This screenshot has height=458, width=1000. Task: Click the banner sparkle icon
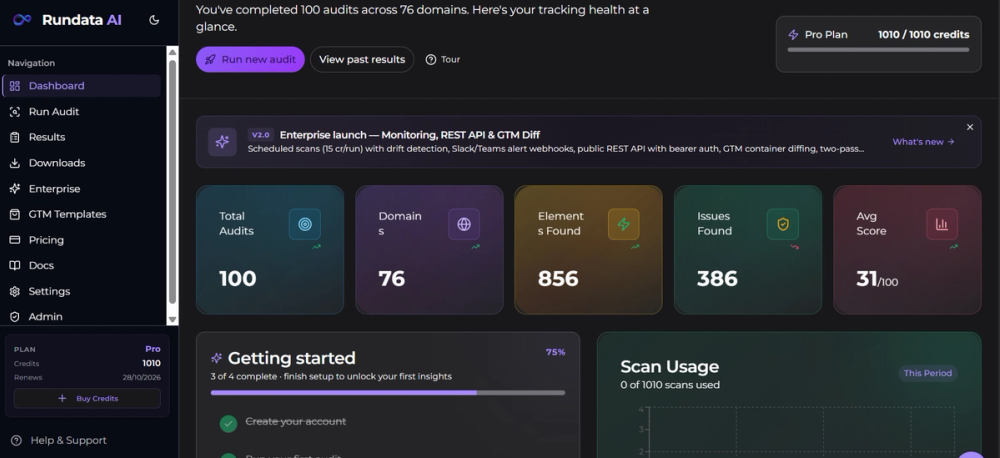[x=222, y=142]
